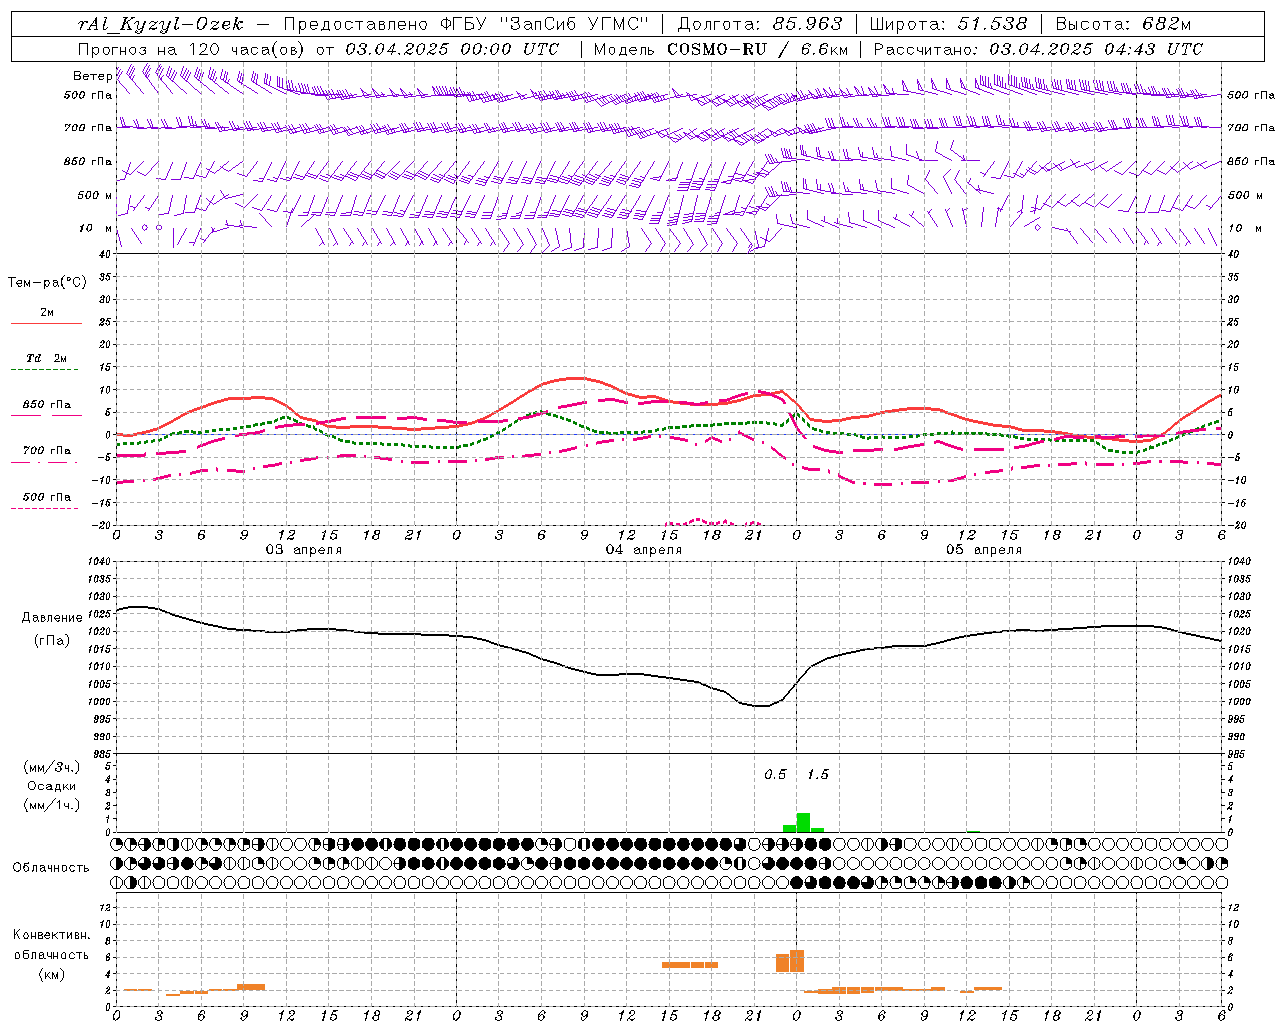
Task: Click the provider text ФГБУ "ЗапСиб УГМС"
Action: [544, 24]
